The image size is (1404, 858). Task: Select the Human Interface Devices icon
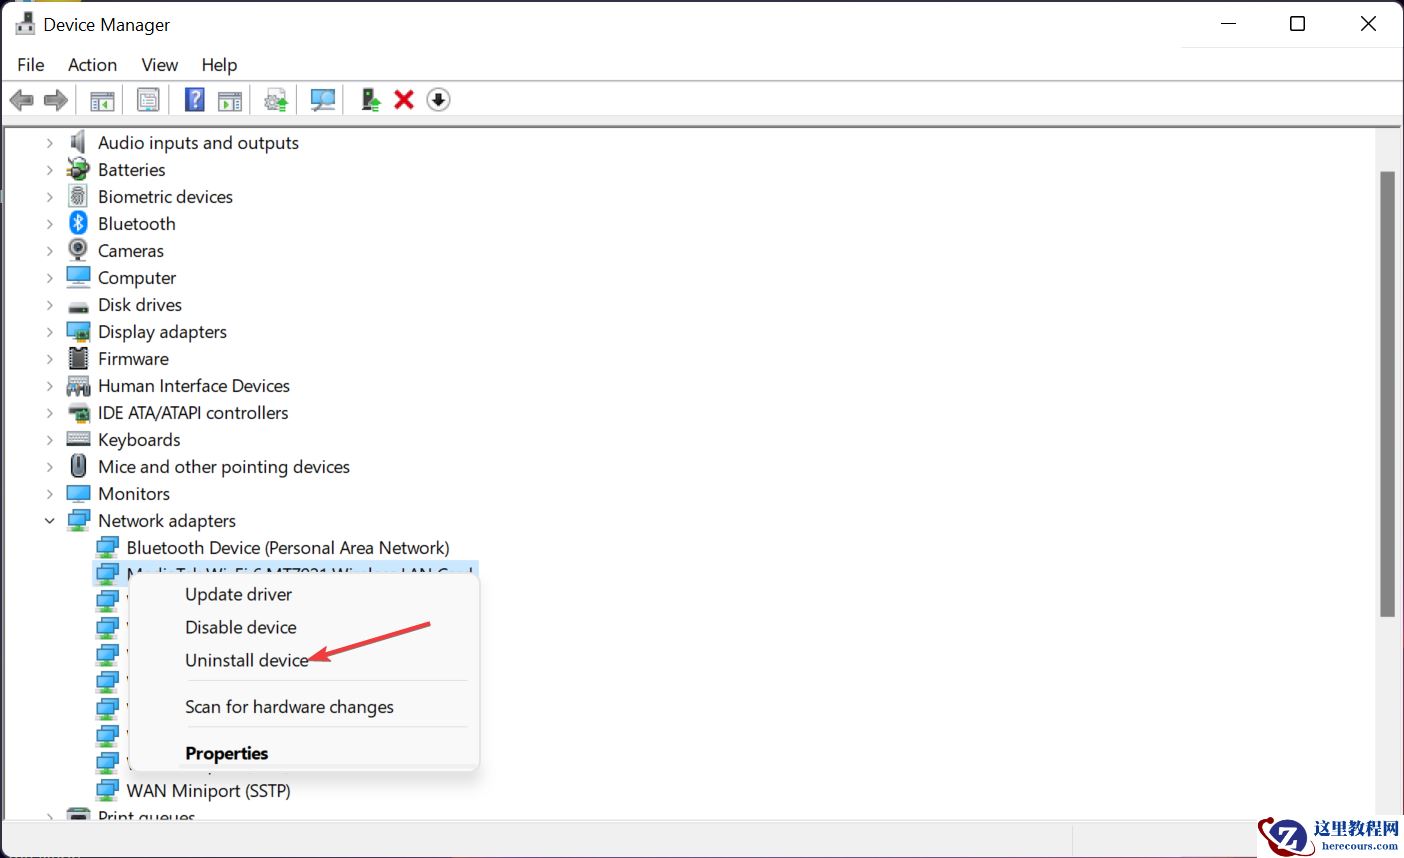(x=78, y=386)
